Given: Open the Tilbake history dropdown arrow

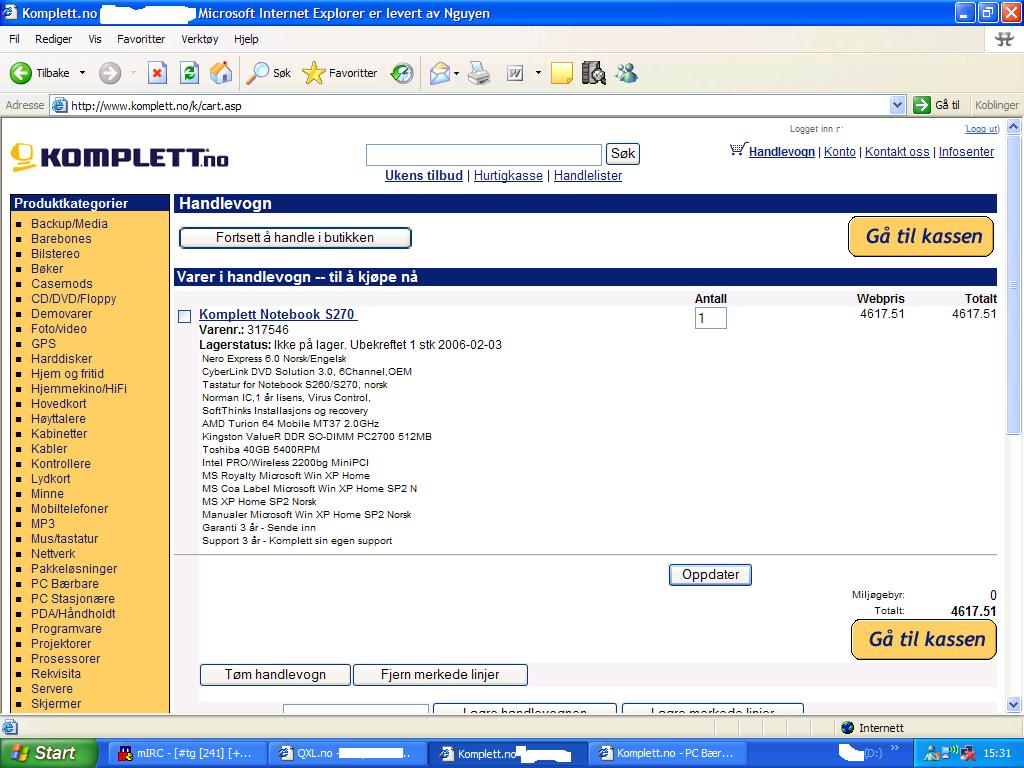Looking at the screenshot, I should (82, 73).
